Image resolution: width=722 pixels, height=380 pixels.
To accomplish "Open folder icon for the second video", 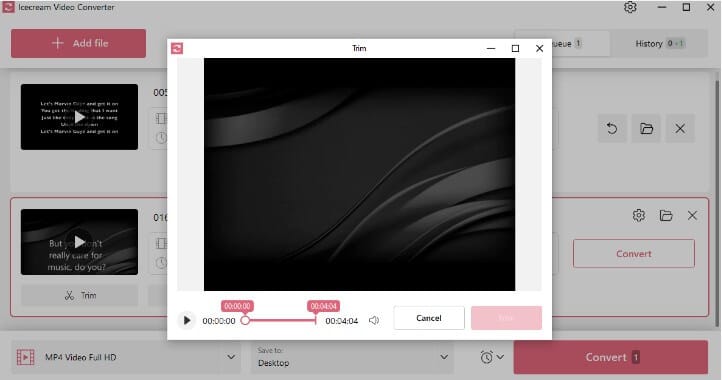I will tap(666, 215).
